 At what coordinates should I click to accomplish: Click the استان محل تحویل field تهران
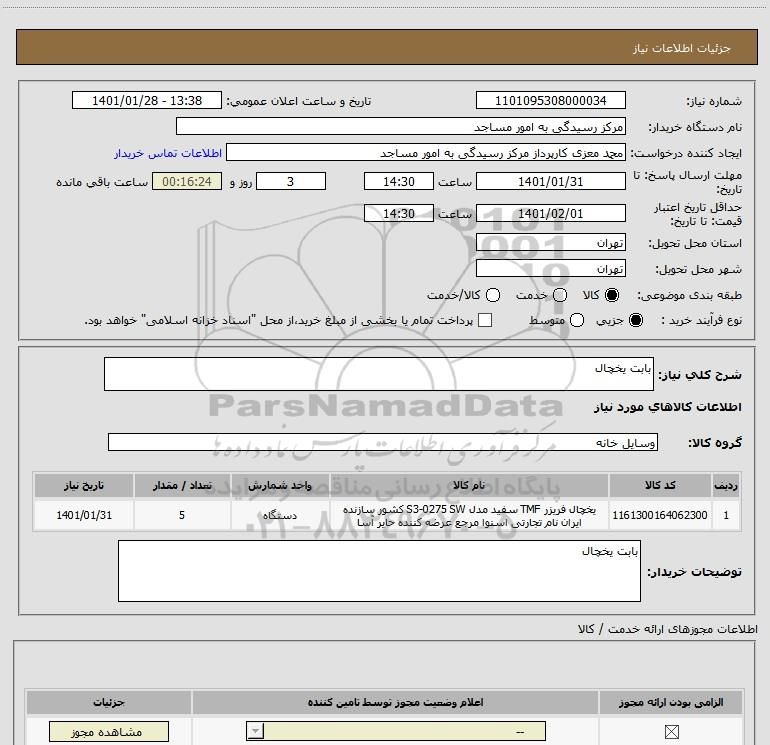click(x=550, y=242)
